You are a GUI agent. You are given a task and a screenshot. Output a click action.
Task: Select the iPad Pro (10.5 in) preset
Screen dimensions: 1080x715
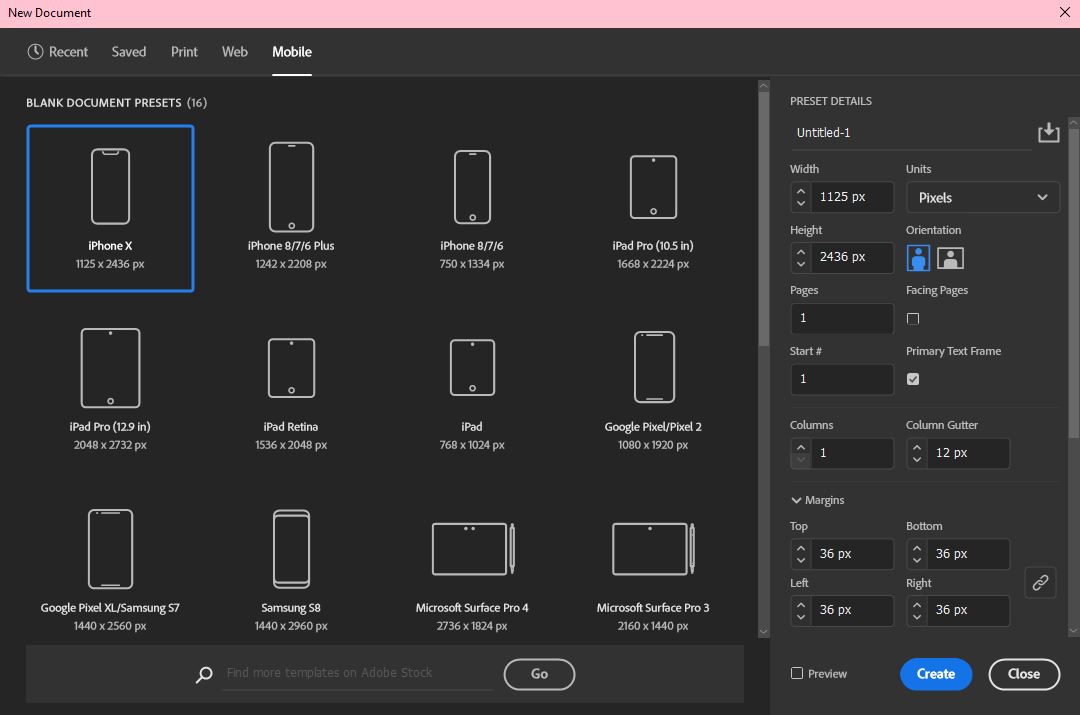[x=653, y=208]
